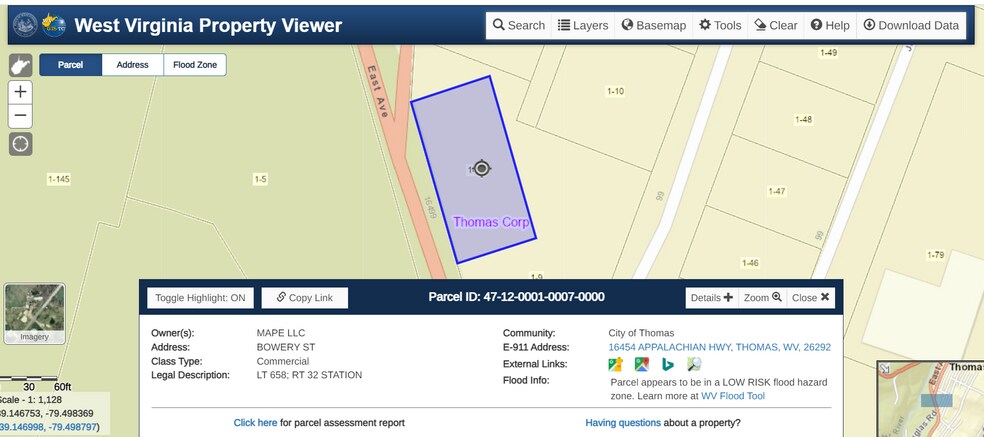
Task: Switch identify mode to Address
Action: [x=132, y=65]
